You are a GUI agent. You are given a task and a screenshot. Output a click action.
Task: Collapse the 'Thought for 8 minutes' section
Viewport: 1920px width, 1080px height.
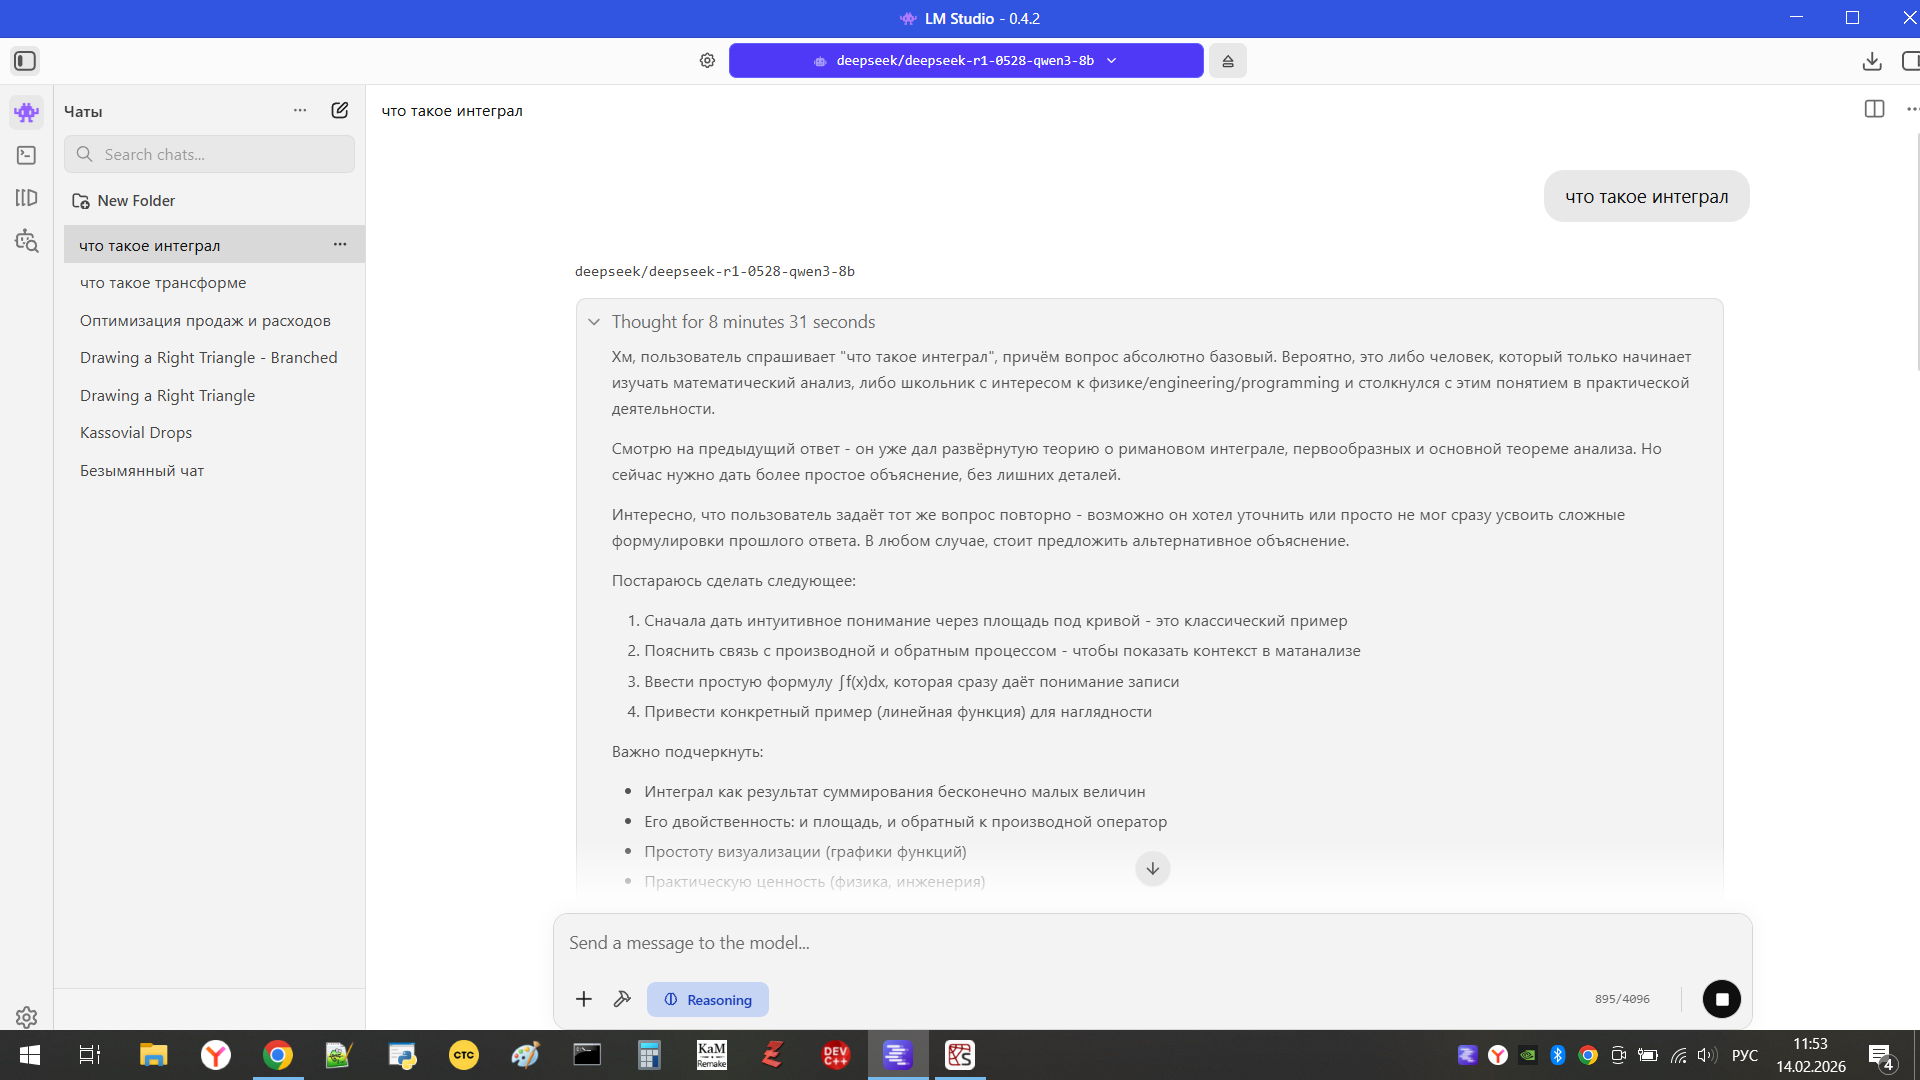[594, 322]
